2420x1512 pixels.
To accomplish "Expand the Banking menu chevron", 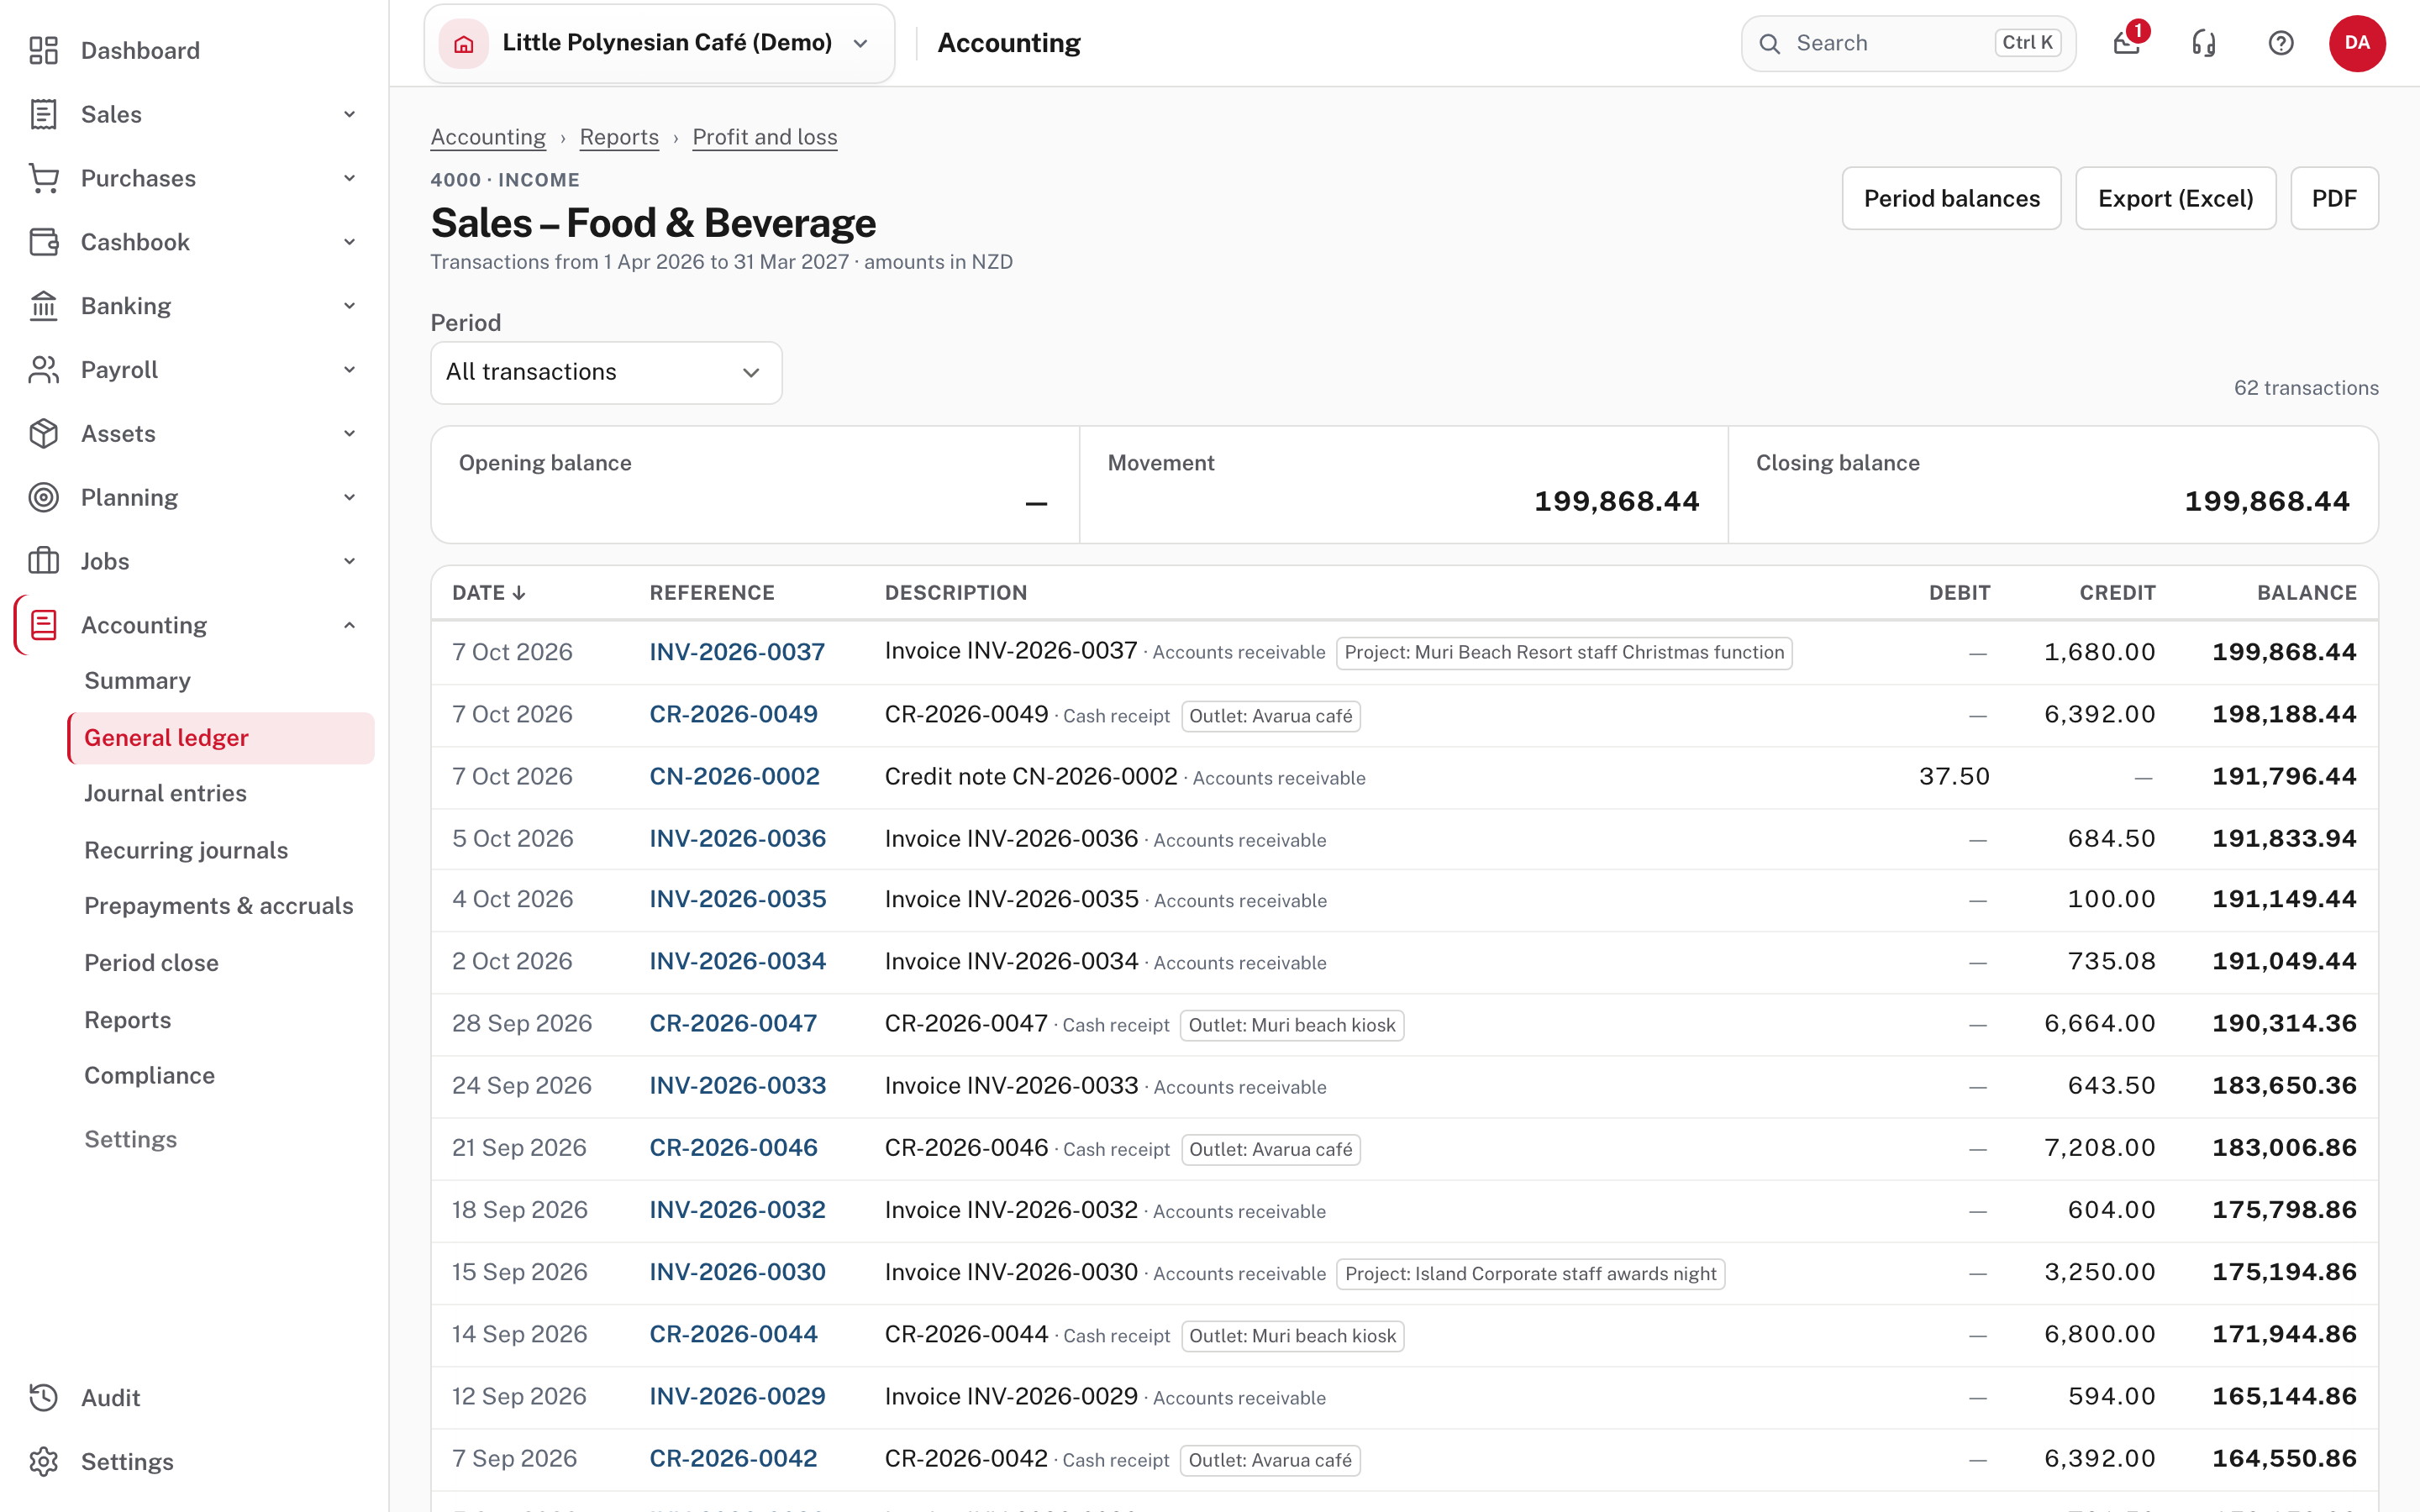I will coord(349,306).
